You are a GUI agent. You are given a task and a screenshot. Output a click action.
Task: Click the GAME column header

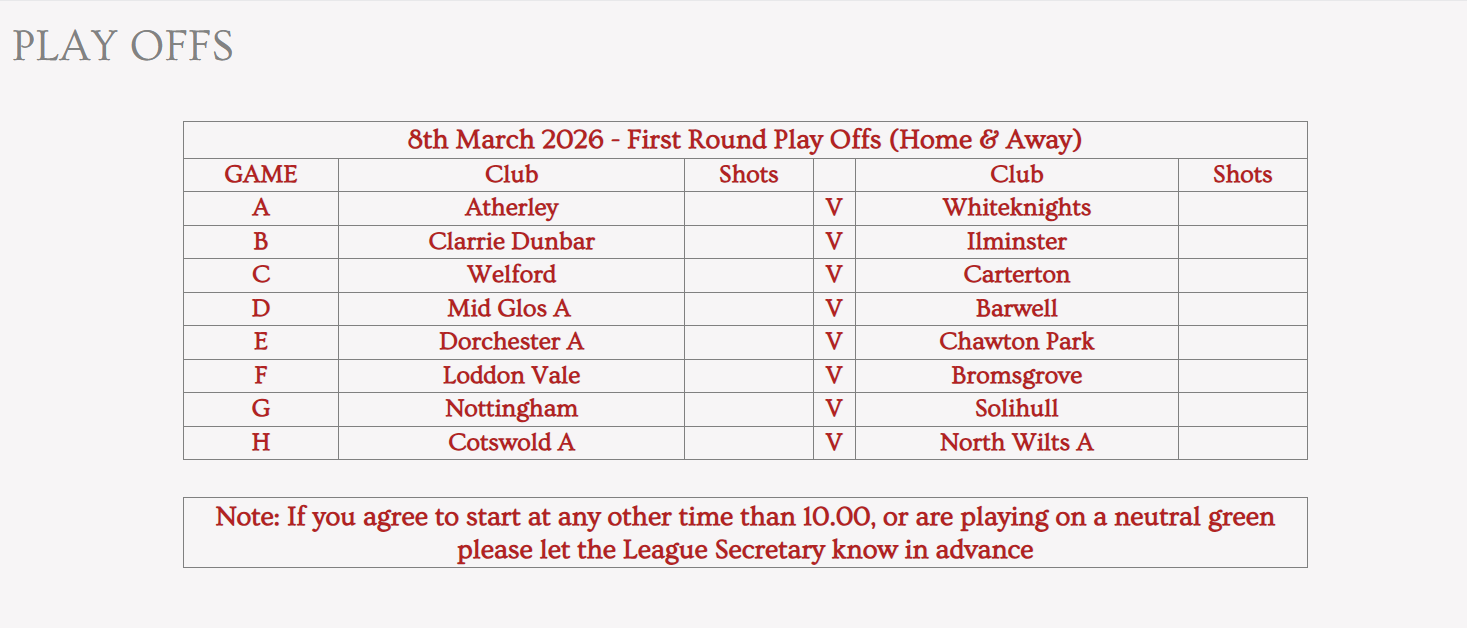[261, 175]
